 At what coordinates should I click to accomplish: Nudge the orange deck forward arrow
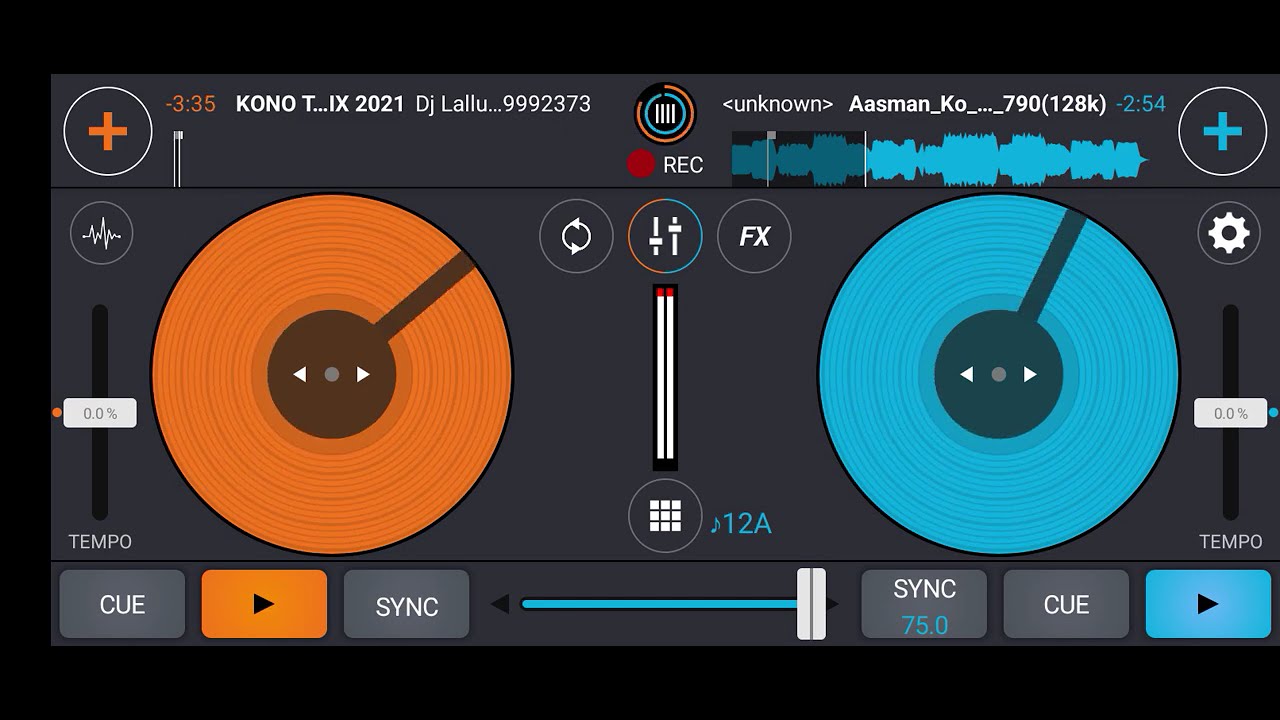[364, 374]
